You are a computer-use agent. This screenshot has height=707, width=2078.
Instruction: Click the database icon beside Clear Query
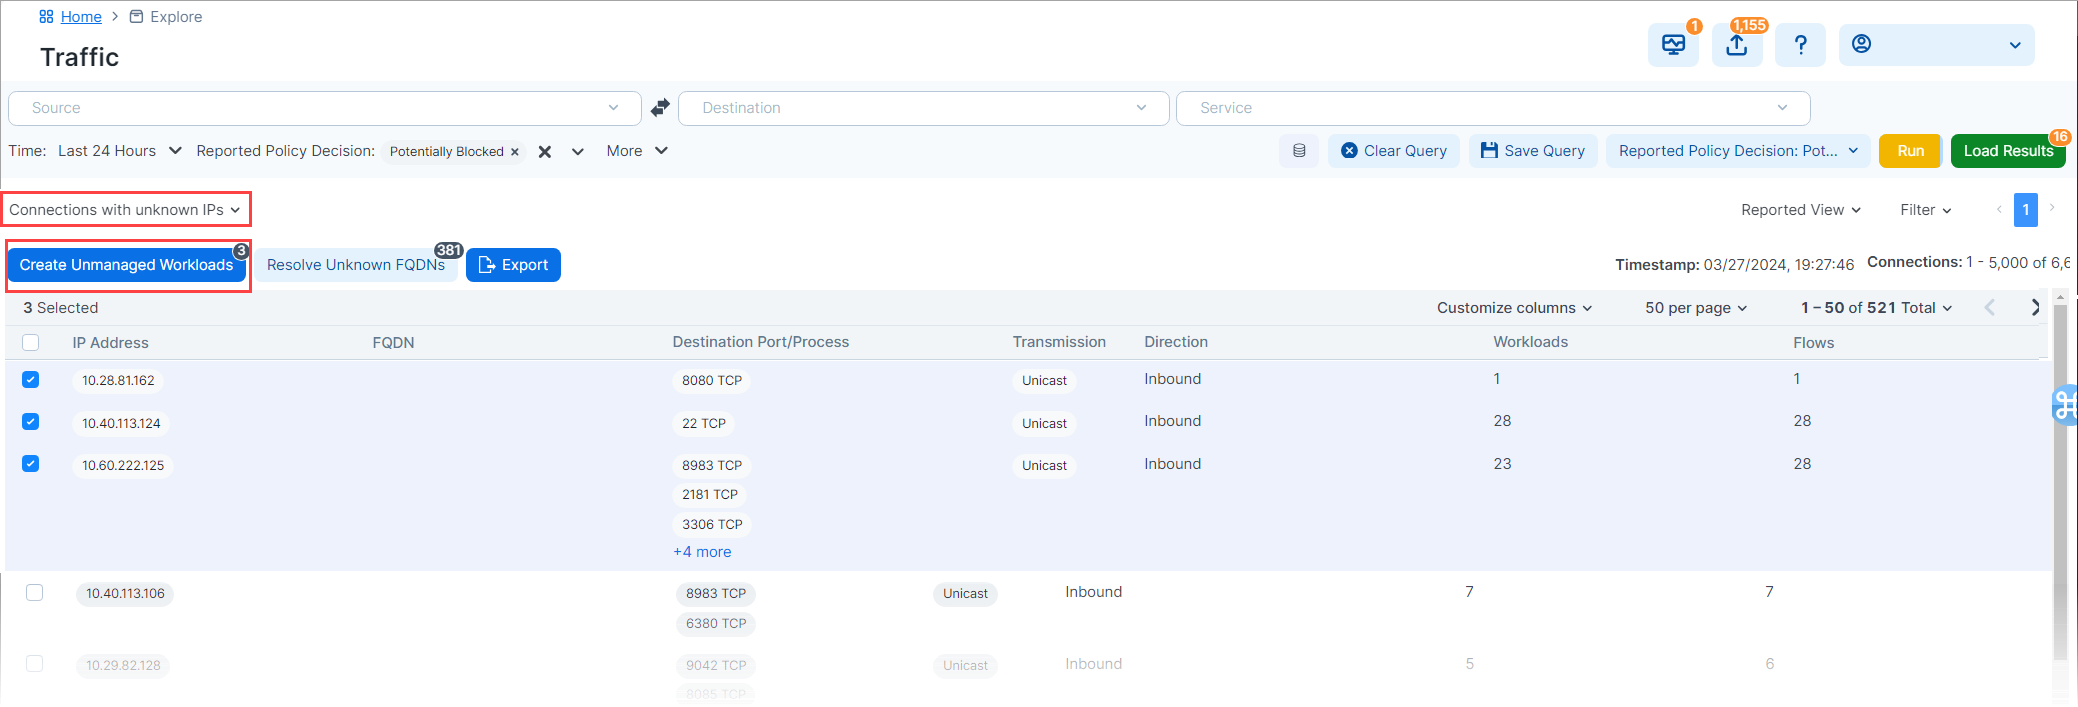coord(1299,151)
